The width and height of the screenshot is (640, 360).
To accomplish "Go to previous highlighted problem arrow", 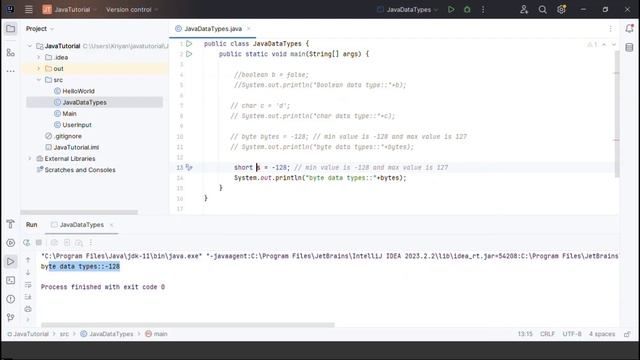I will (x=604, y=44).
